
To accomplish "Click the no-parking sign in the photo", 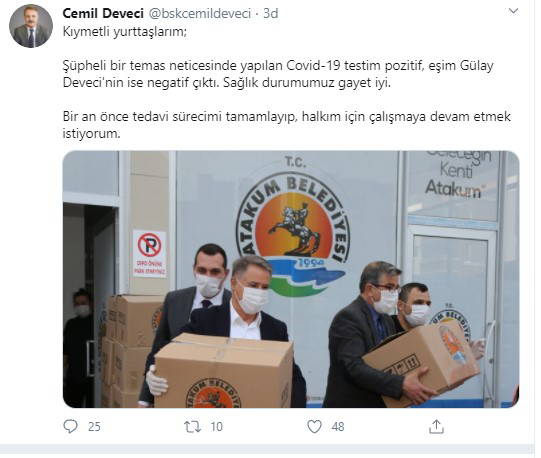I will (149, 253).
